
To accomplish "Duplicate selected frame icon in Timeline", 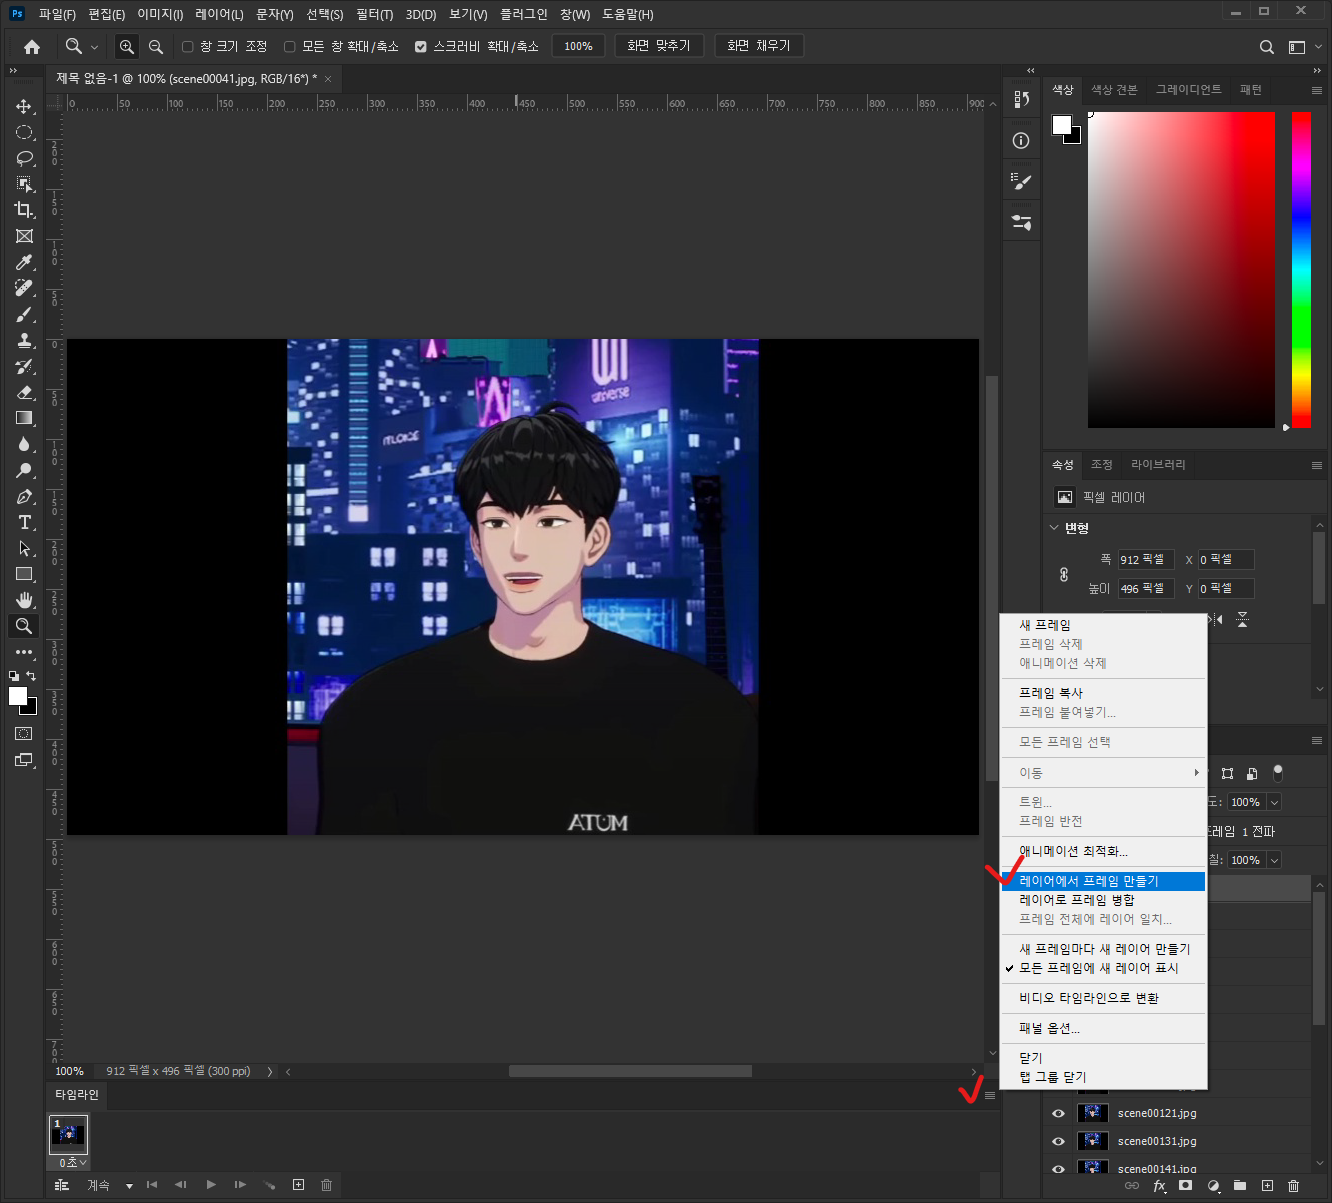I will pyautogui.click(x=298, y=1185).
